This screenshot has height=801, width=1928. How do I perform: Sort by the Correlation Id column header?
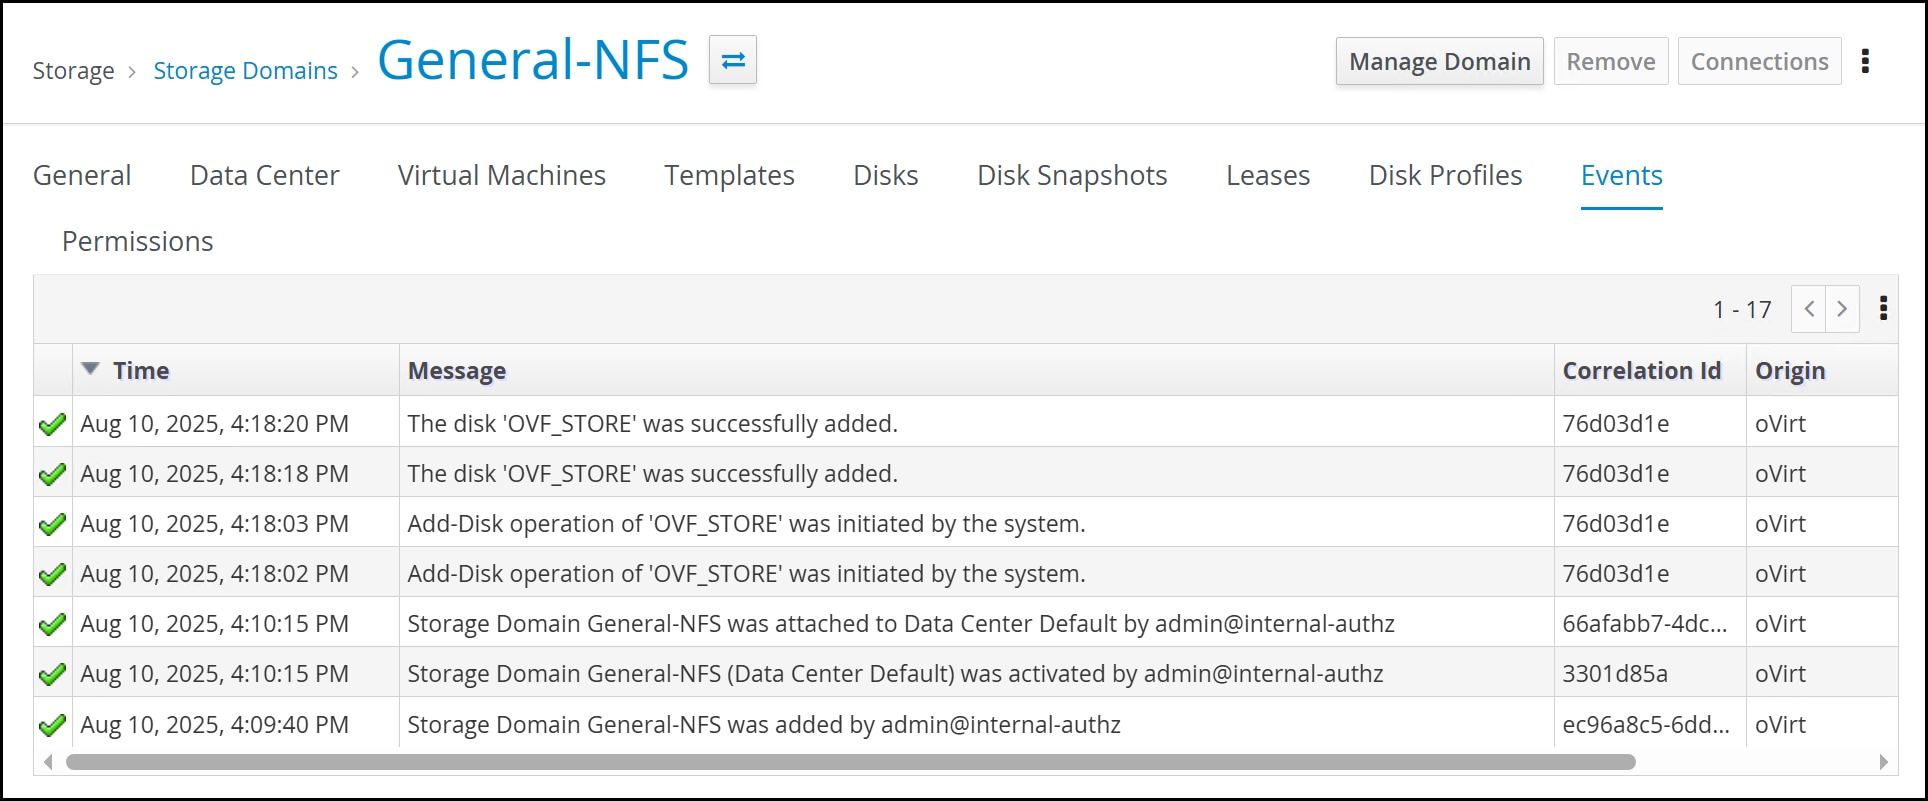coord(1642,371)
